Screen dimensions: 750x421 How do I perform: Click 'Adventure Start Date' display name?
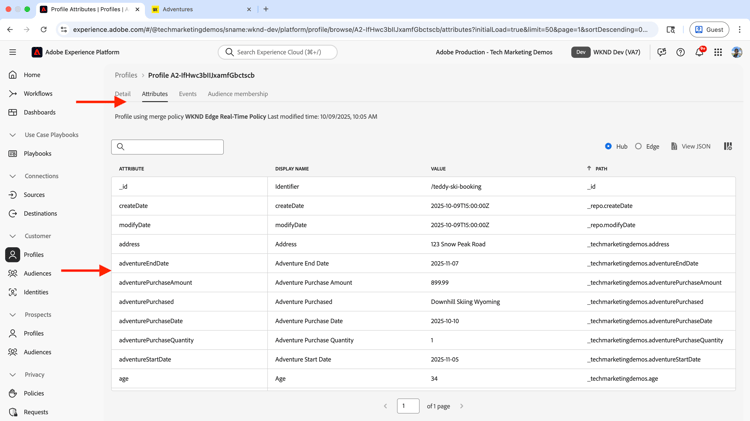pos(303,359)
